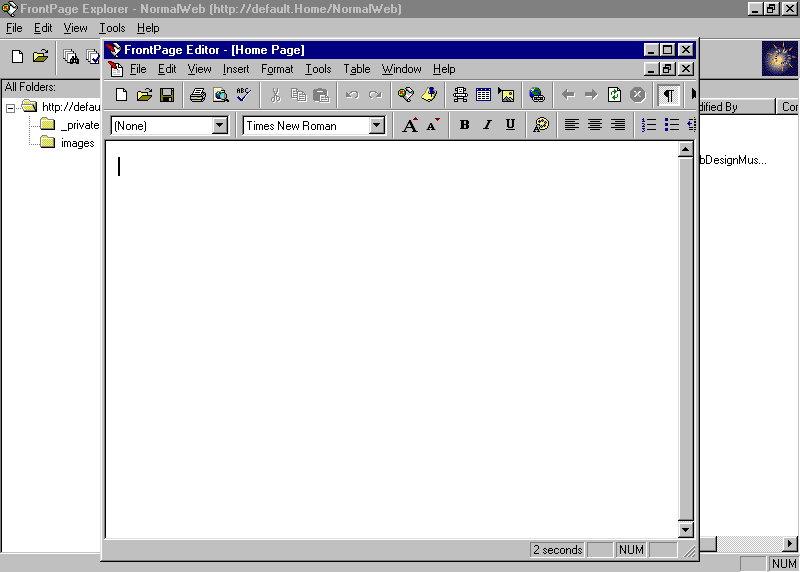800x572 pixels.
Task: Undo last action arrow icon
Action: 352,95
